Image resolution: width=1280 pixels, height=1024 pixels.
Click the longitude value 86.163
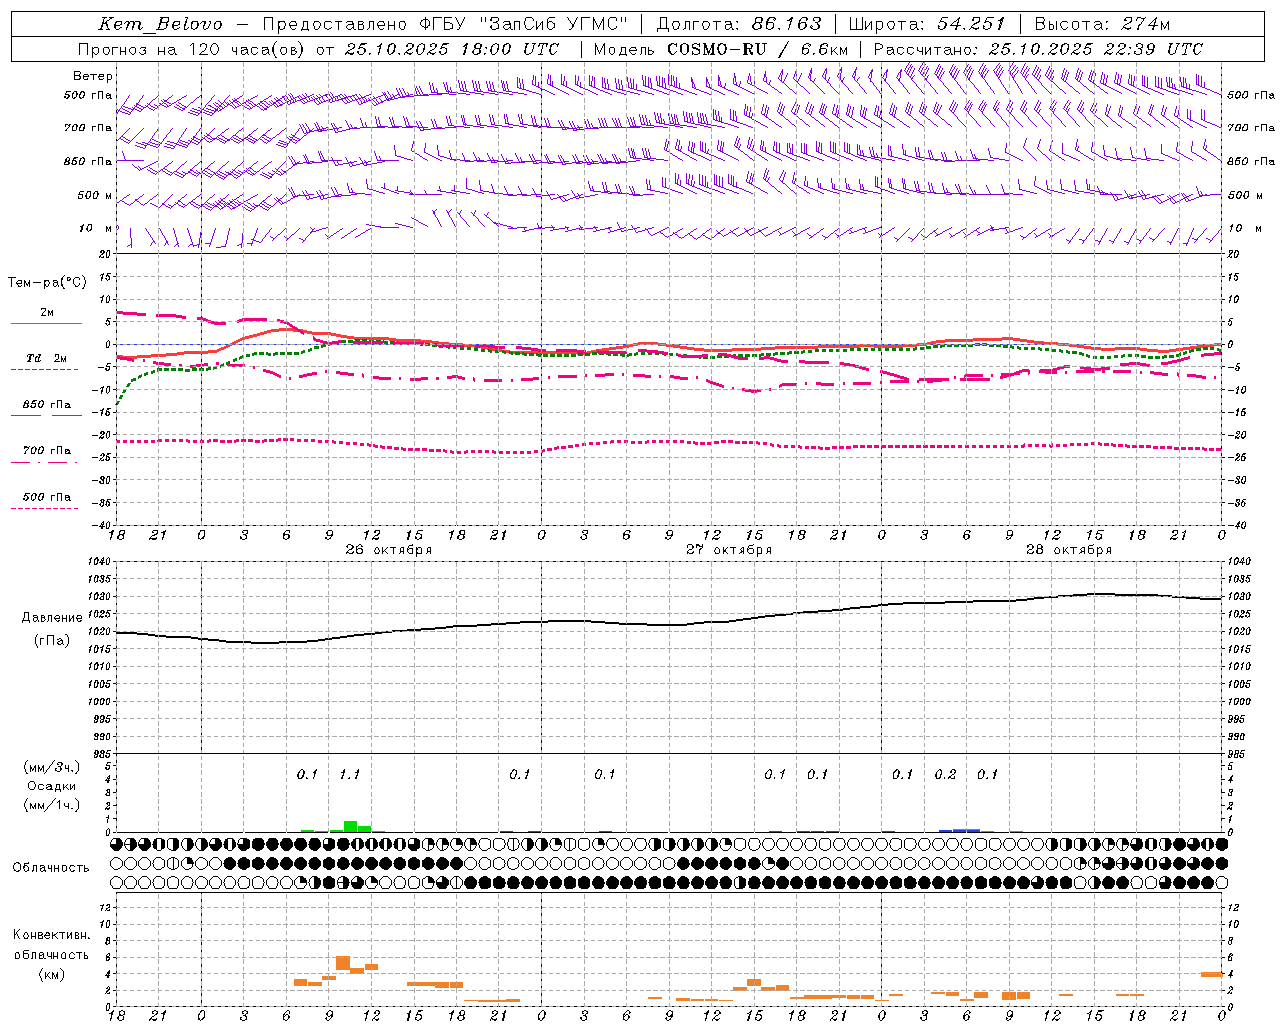(786, 24)
